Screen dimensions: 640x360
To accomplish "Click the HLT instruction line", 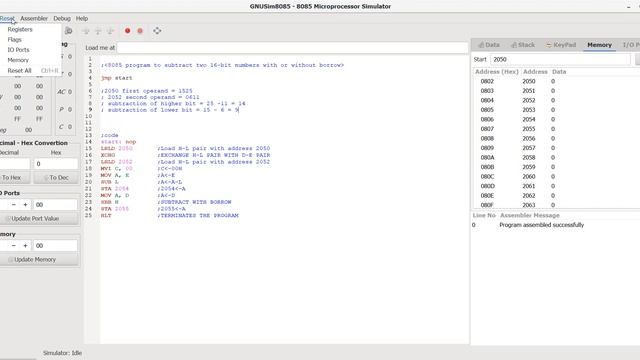I will pos(106,216).
